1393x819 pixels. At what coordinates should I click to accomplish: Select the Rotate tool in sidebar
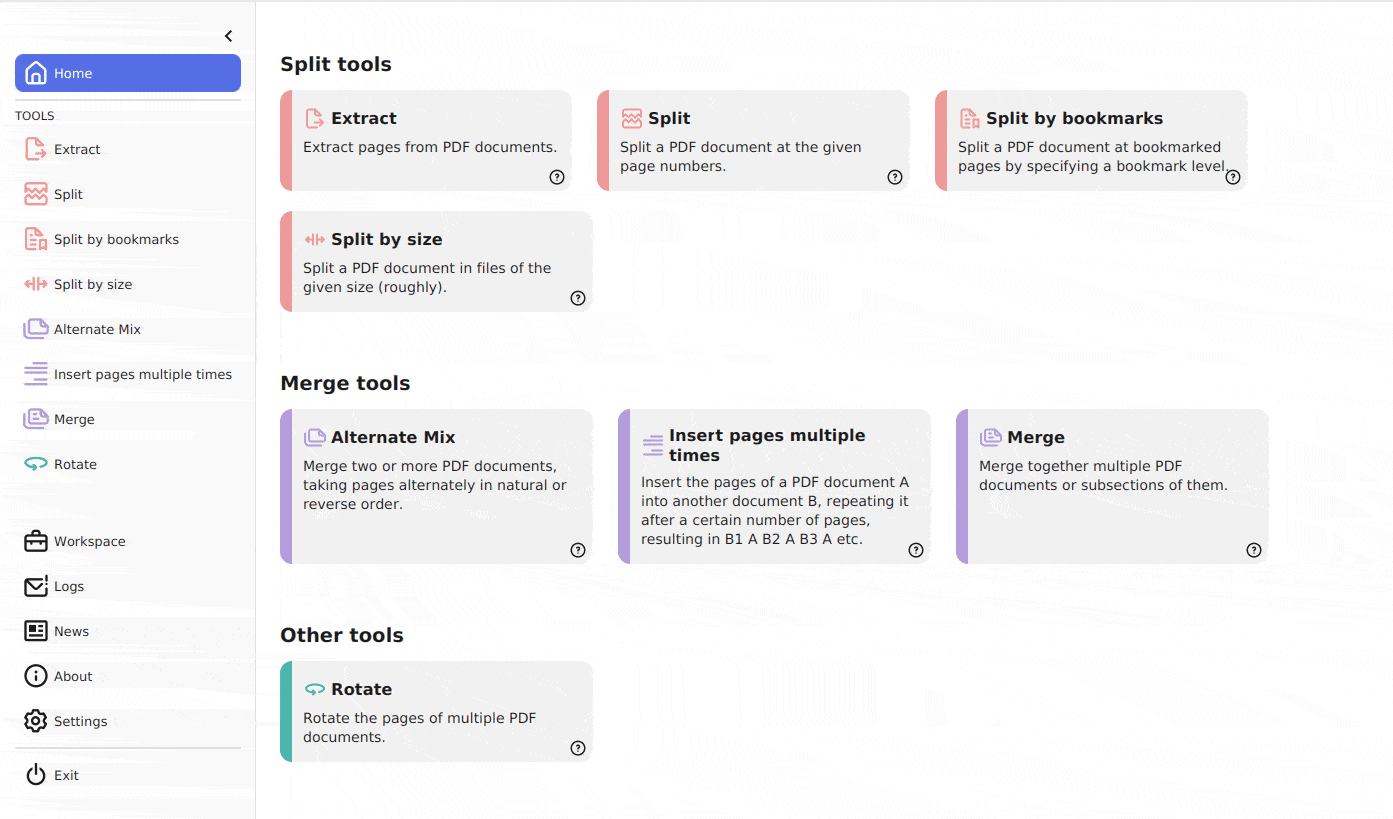coord(128,464)
